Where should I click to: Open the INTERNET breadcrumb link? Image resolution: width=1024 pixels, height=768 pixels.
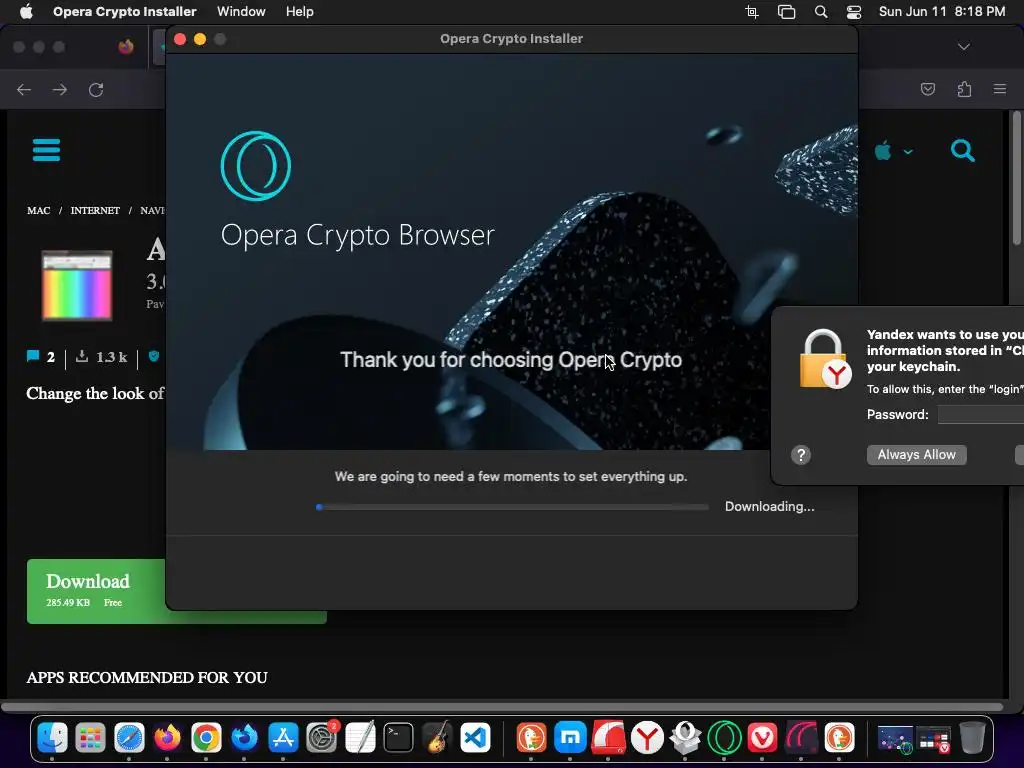(x=95, y=210)
